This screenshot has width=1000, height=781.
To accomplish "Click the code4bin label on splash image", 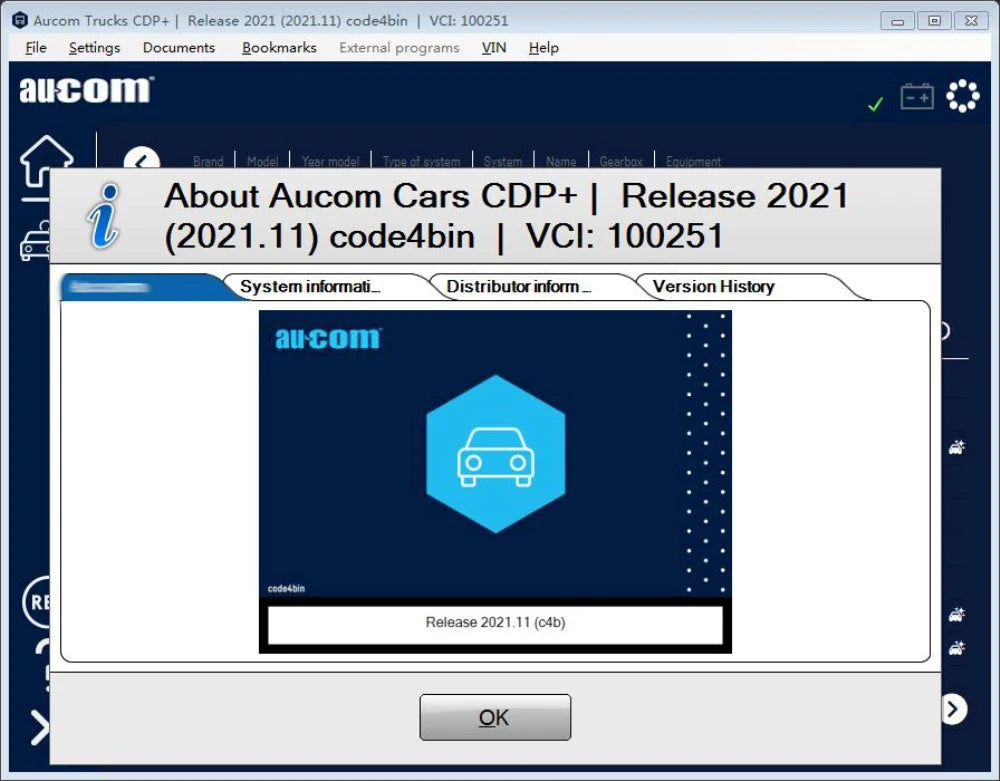I will (286, 588).
